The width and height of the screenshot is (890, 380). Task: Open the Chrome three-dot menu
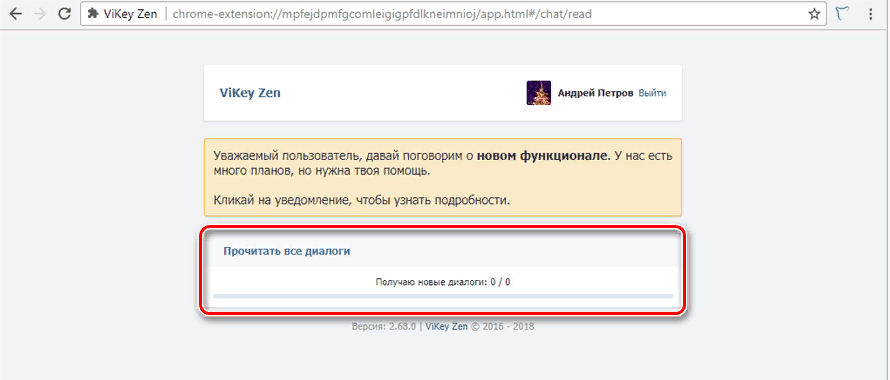pos(871,14)
